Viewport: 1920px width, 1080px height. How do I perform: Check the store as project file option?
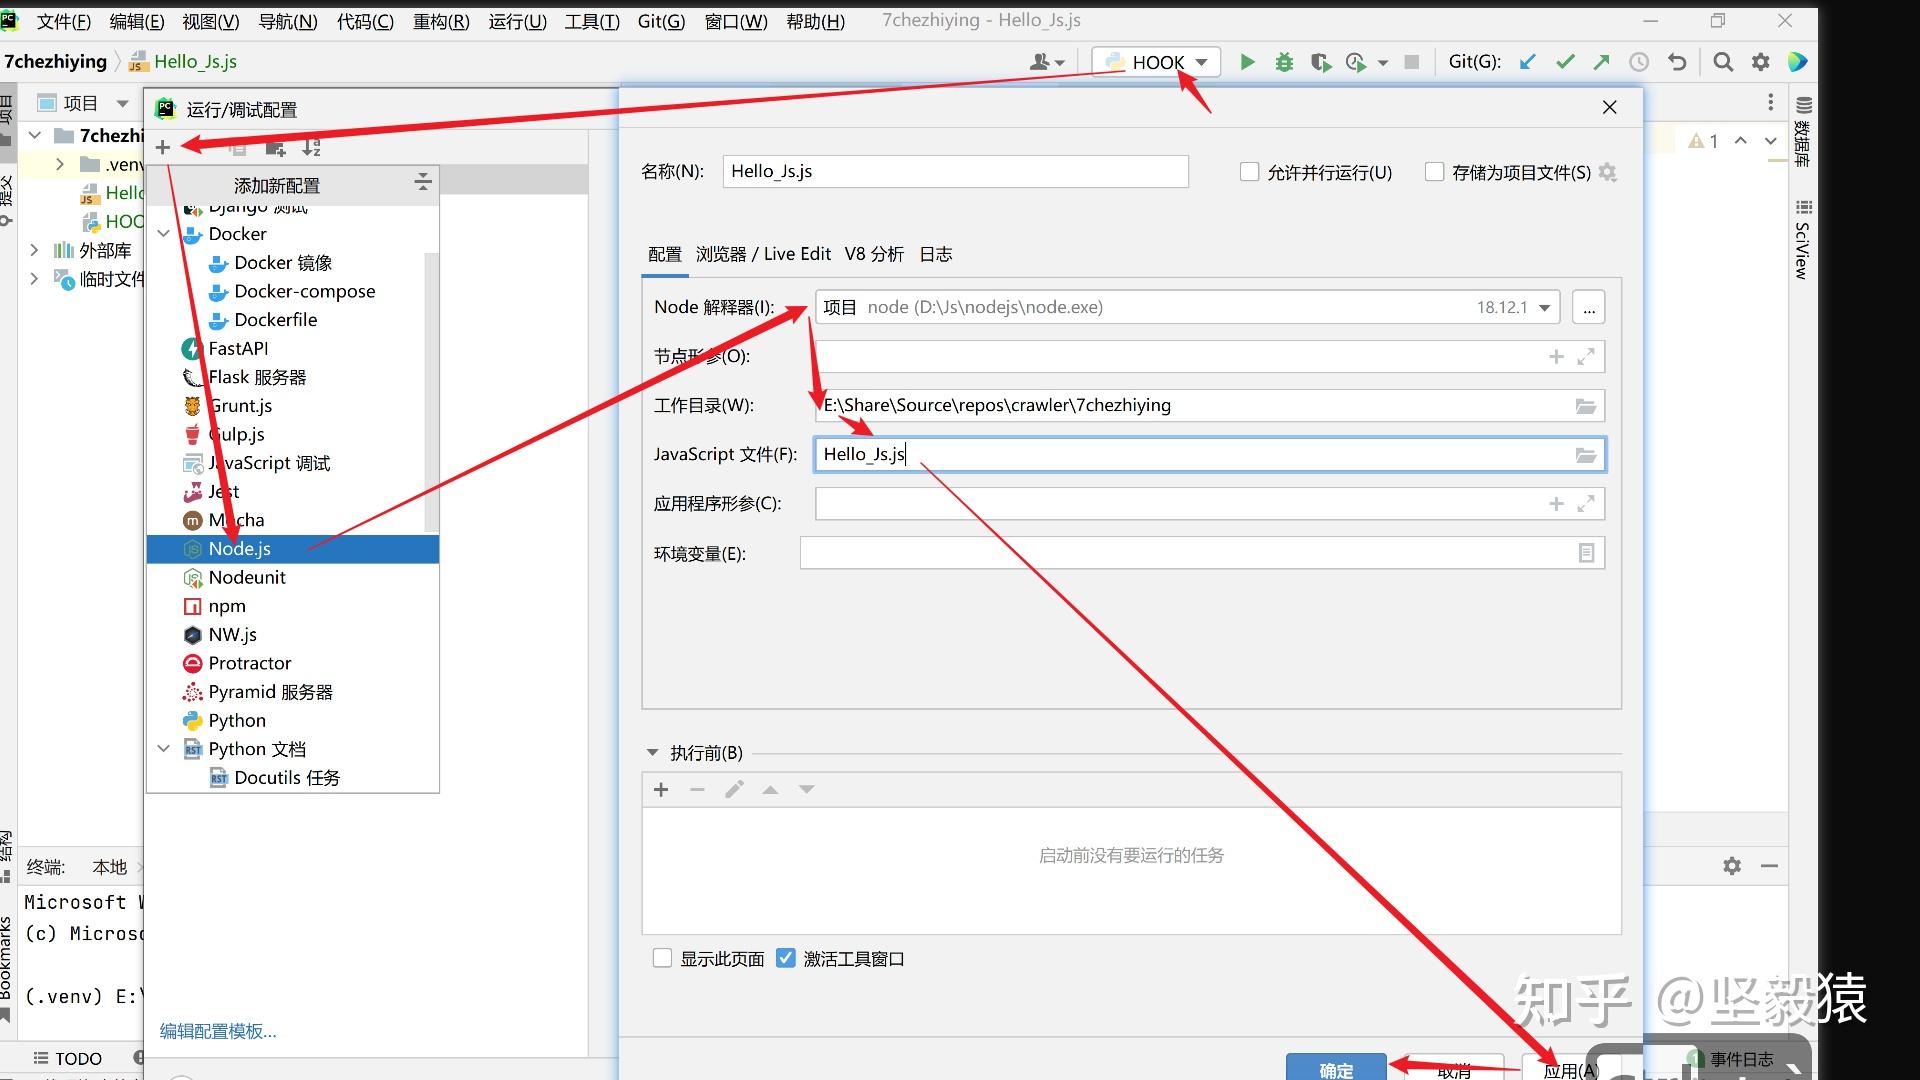point(1434,172)
